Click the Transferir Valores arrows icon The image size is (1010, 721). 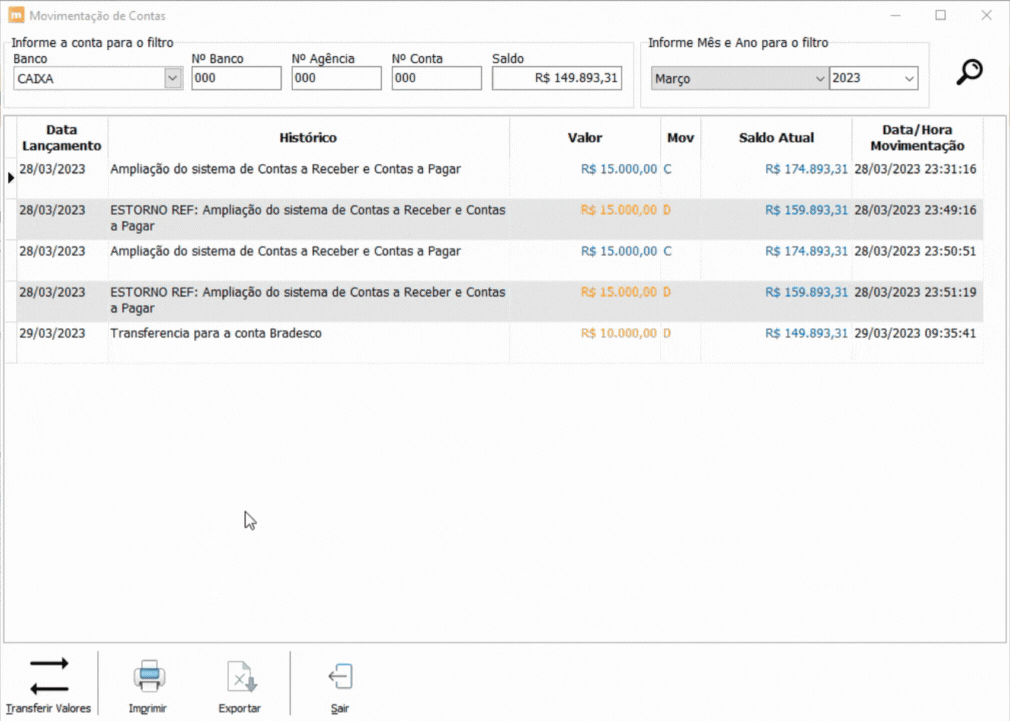pyautogui.click(x=49, y=676)
